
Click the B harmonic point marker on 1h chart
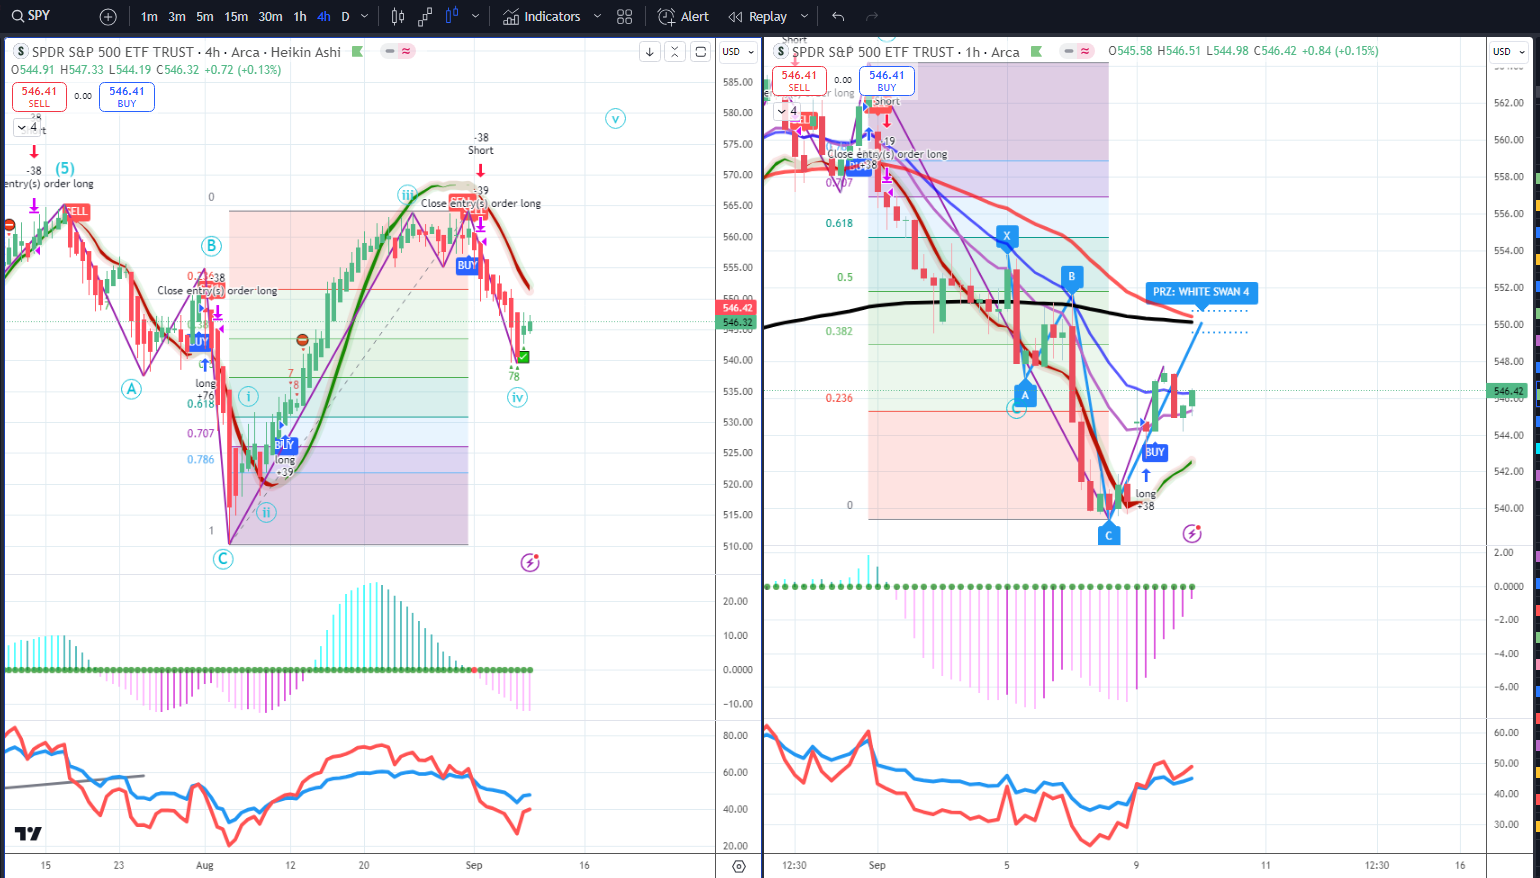(x=1071, y=277)
